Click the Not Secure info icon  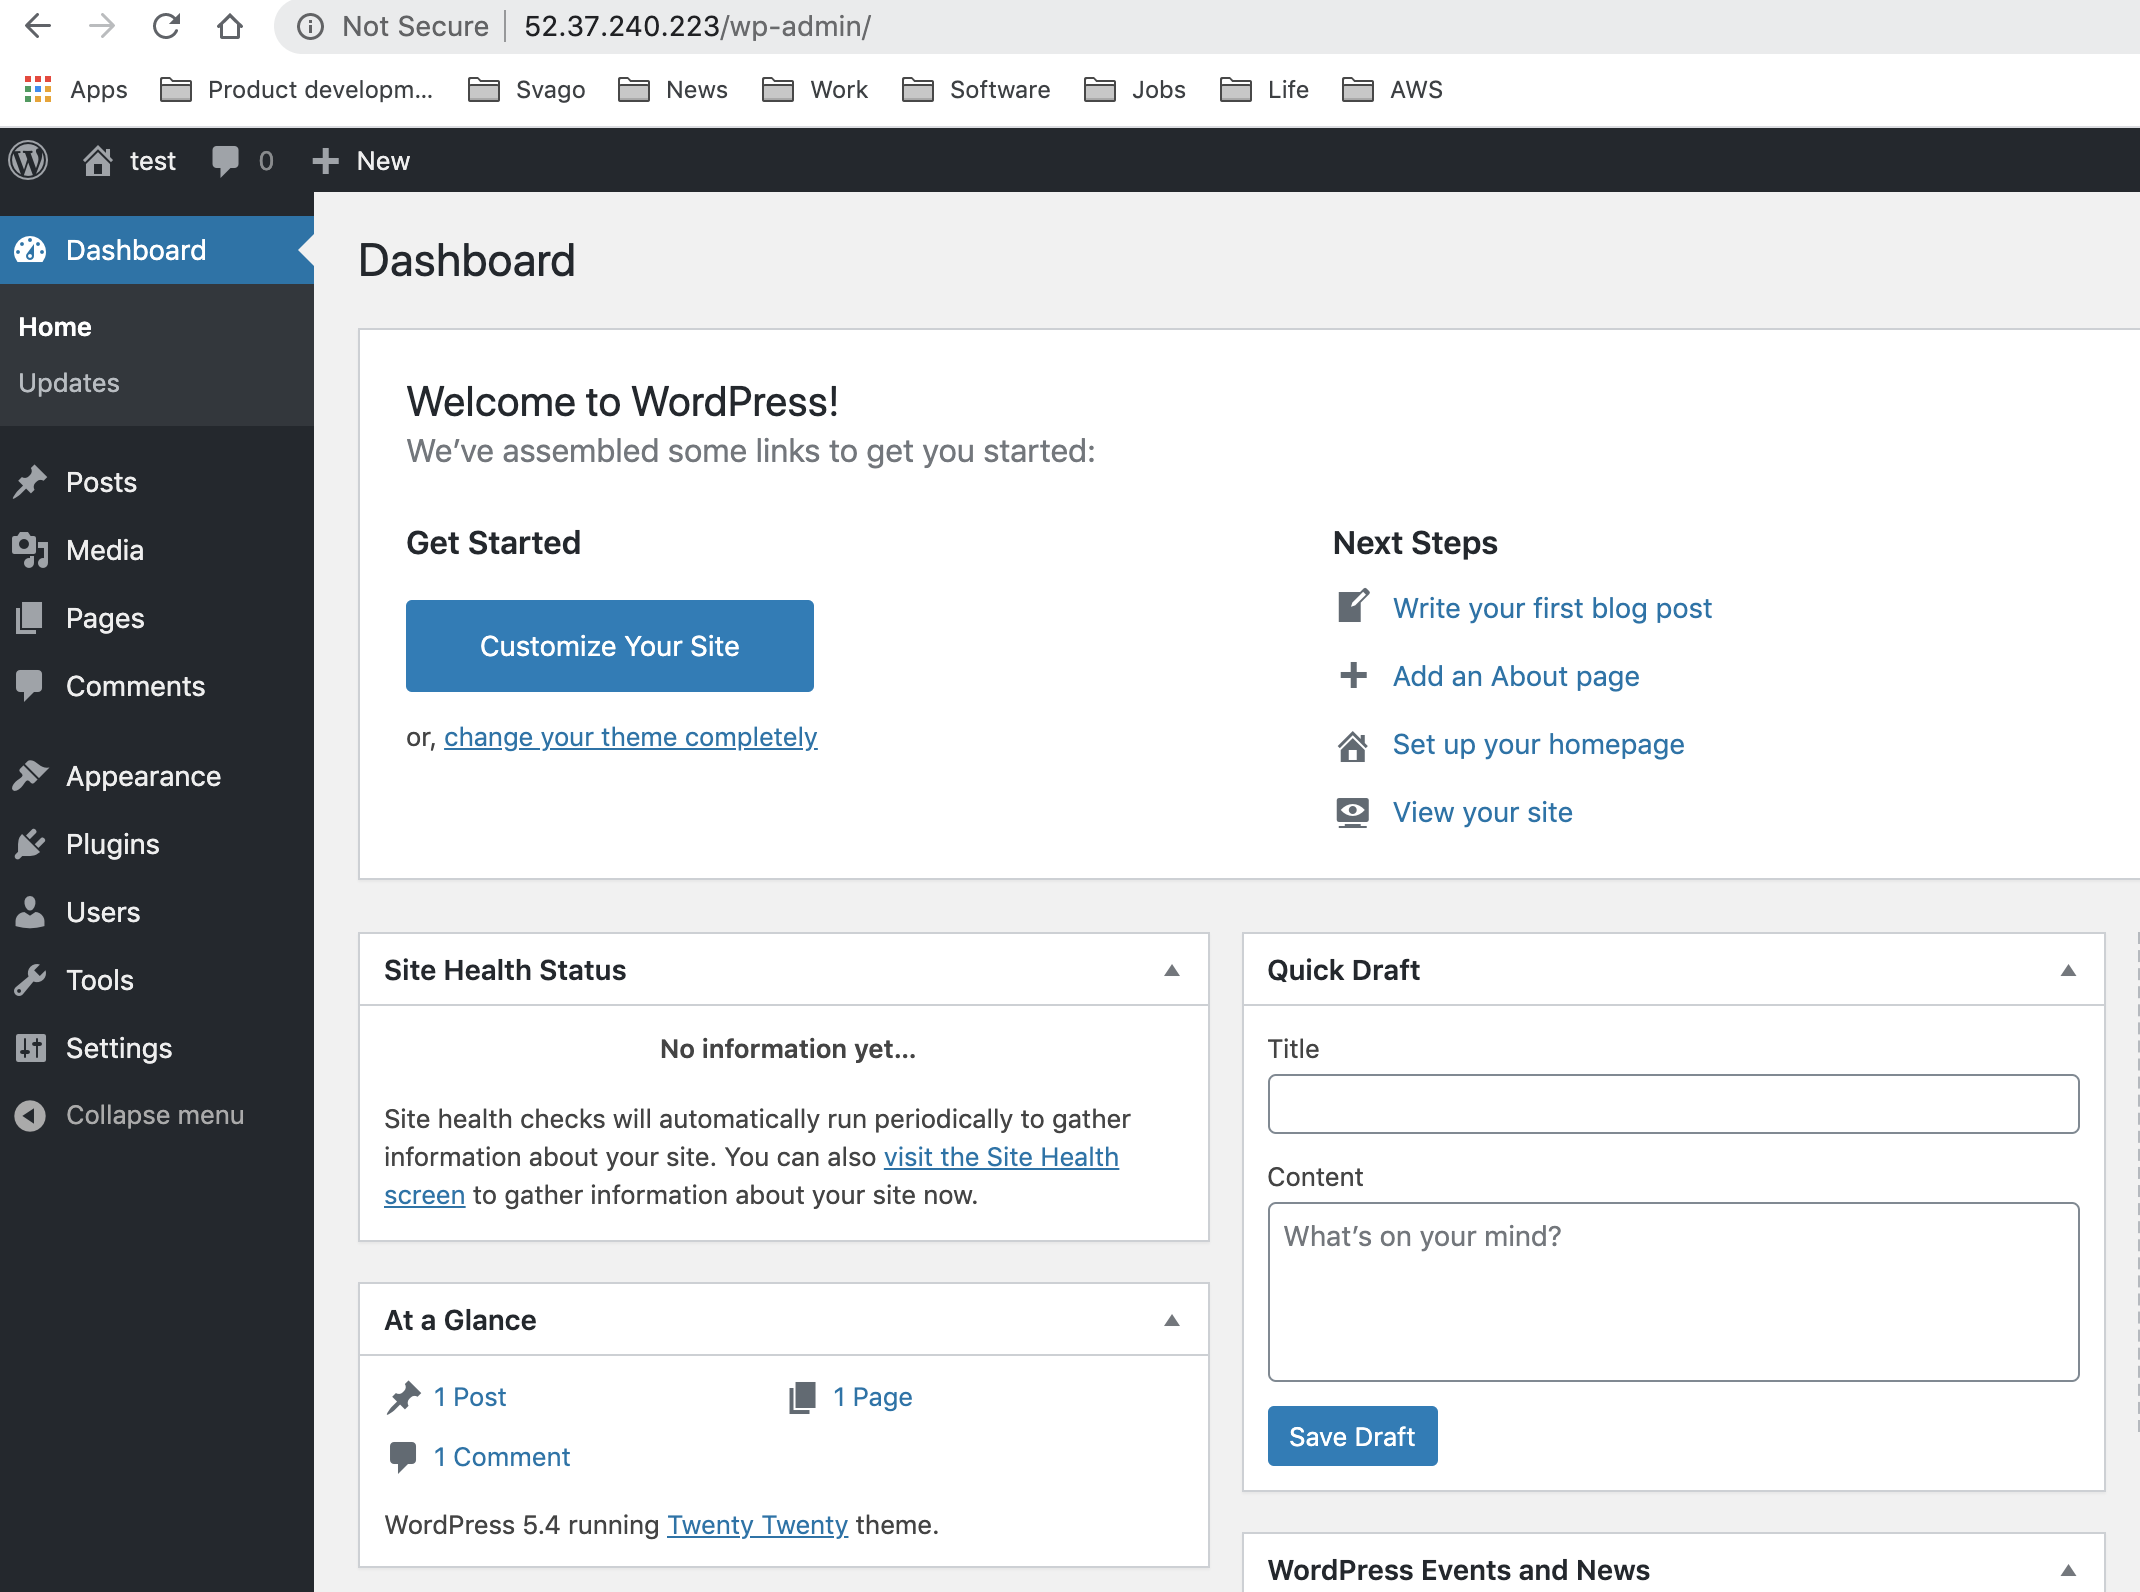[x=311, y=26]
